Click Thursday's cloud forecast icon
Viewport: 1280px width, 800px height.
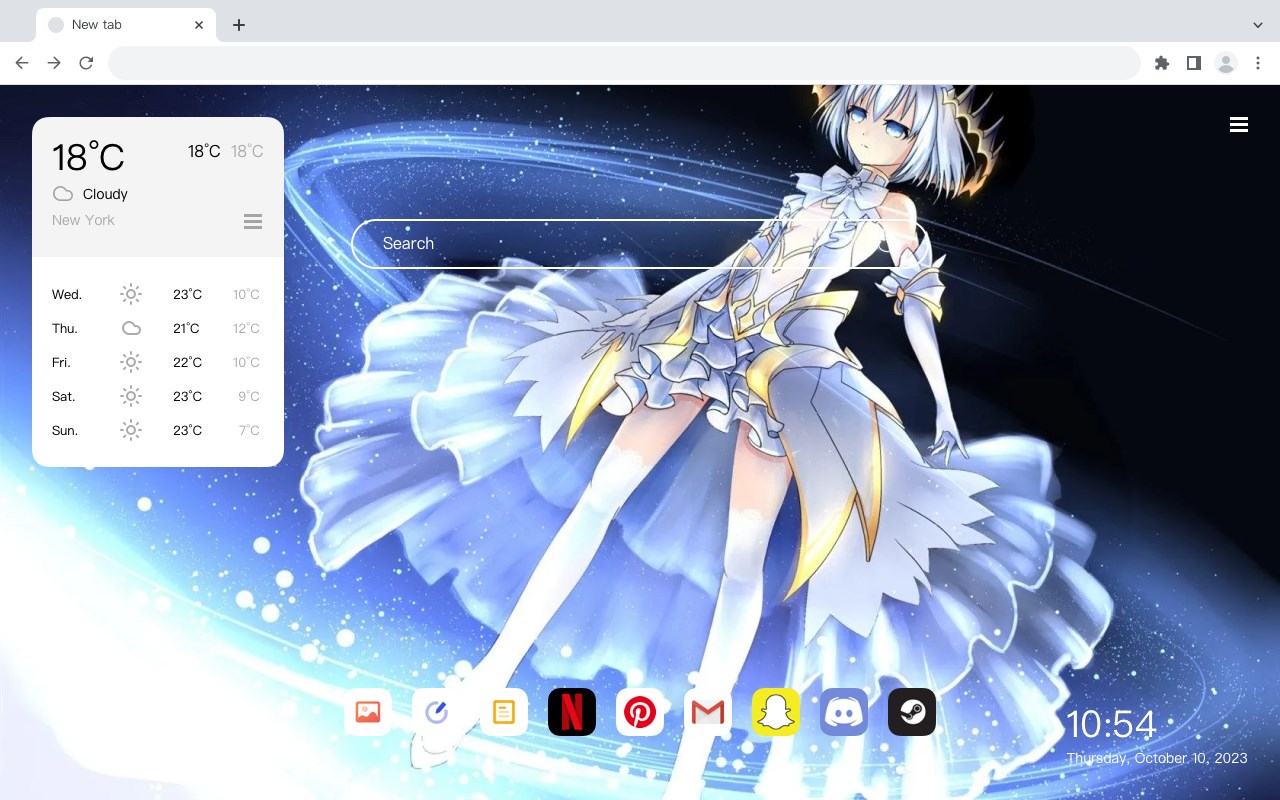coord(131,328)
